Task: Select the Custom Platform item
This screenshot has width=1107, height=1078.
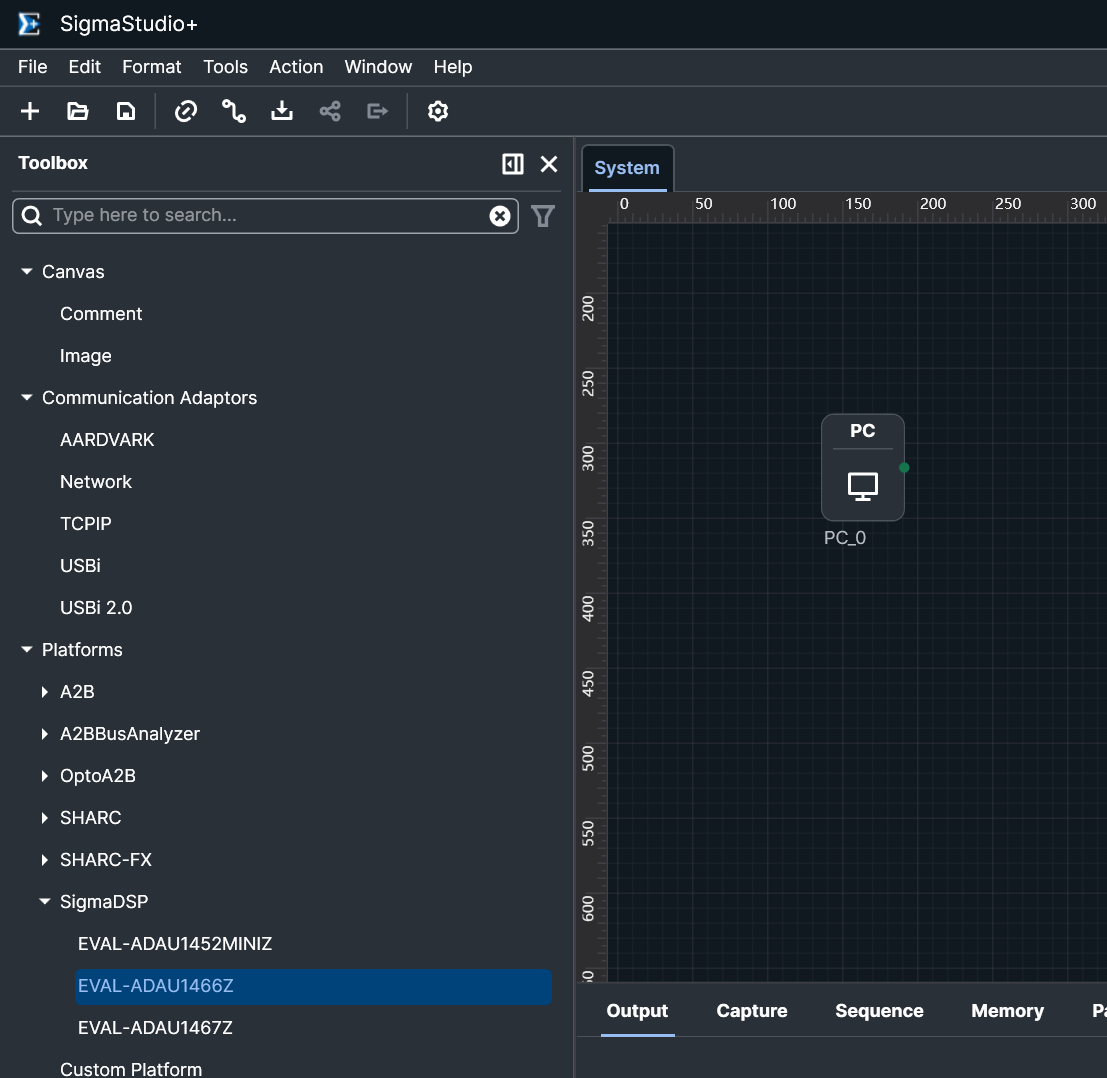Action: (131, 1069)
